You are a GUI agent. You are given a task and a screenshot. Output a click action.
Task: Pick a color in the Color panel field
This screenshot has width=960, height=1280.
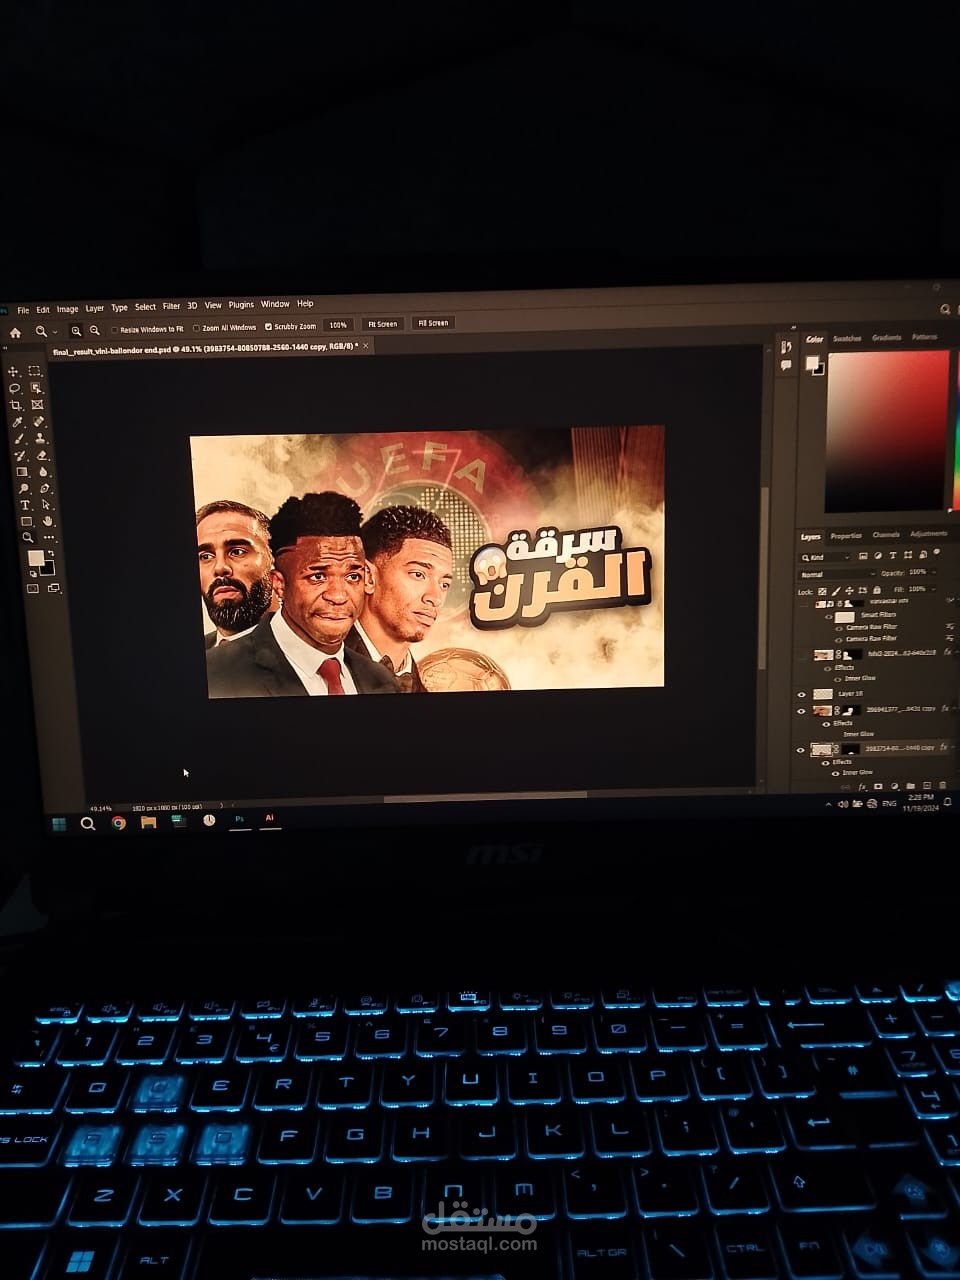pos(885,430)
